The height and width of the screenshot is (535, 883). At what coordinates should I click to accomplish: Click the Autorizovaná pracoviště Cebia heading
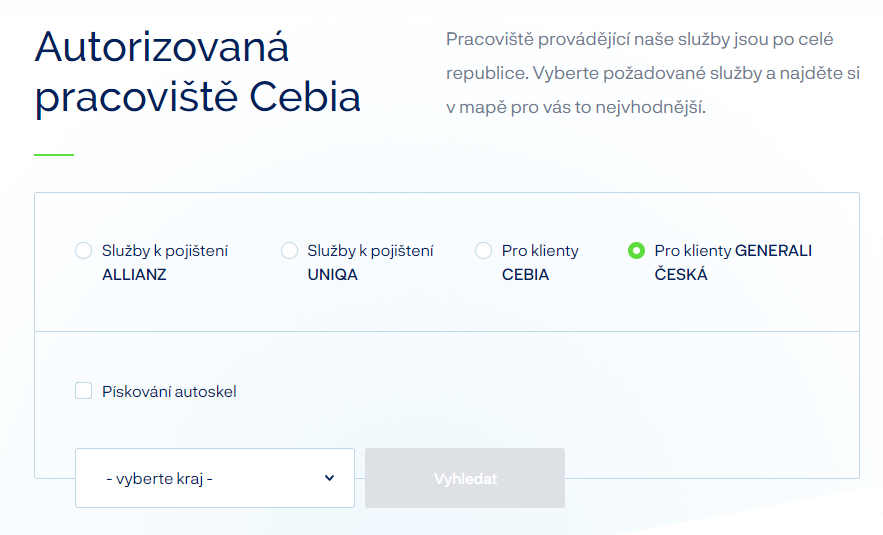(198, 73)
